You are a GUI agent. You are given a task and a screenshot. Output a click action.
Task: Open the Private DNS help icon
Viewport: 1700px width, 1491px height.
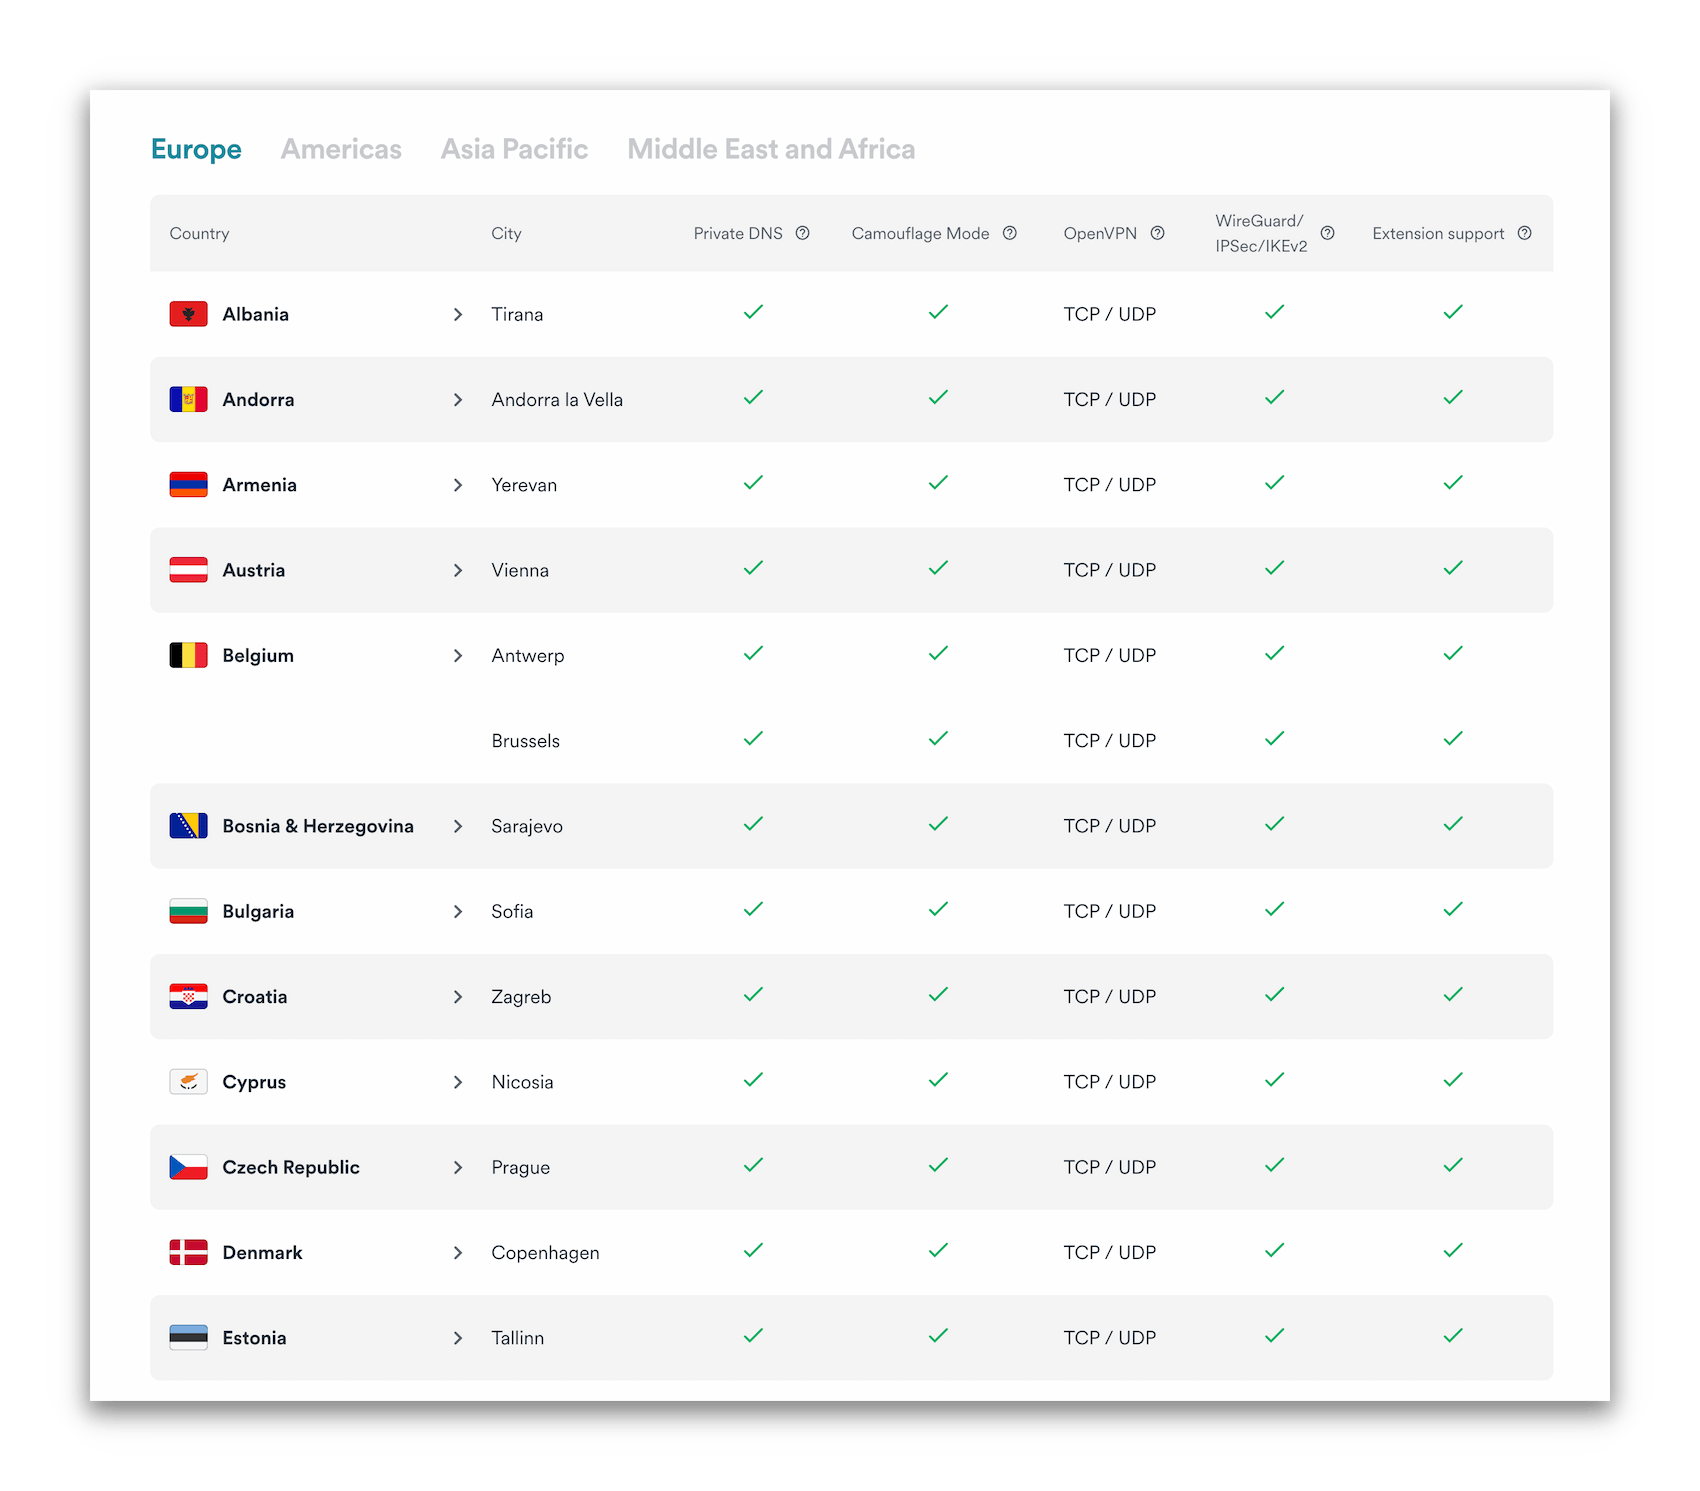(x=802, y=233)
